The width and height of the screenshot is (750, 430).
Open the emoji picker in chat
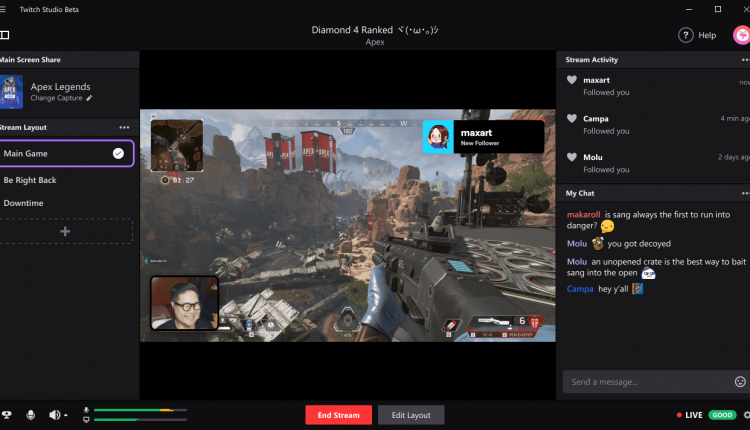click(x=740, y=381)
